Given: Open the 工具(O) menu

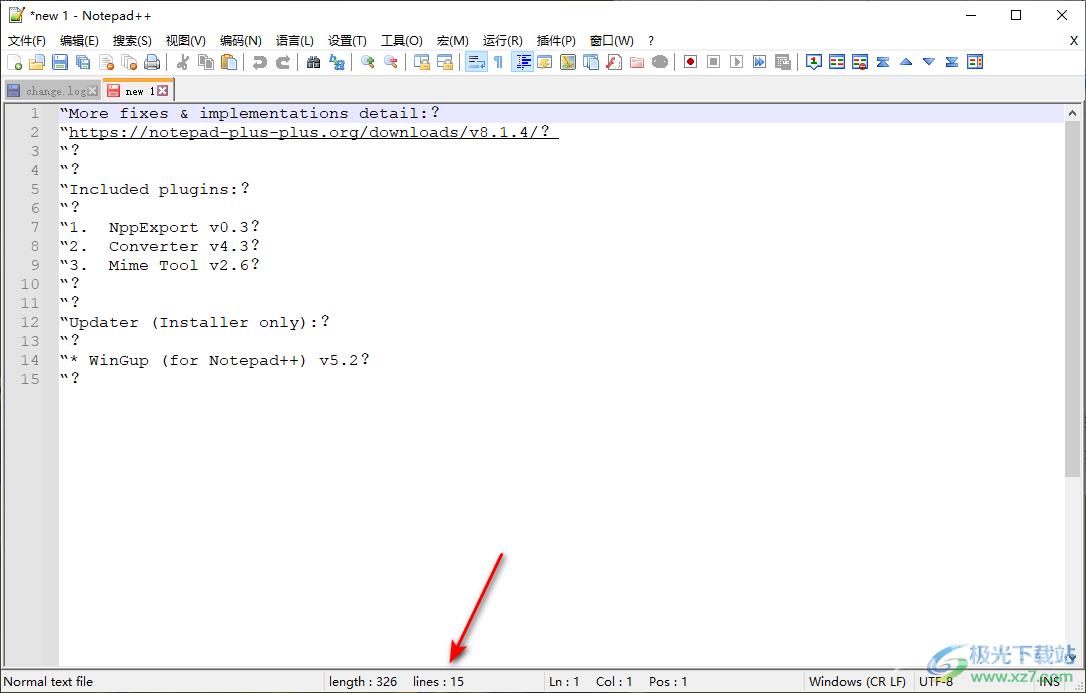Looking at the screenshot, I should pos(402,41).
